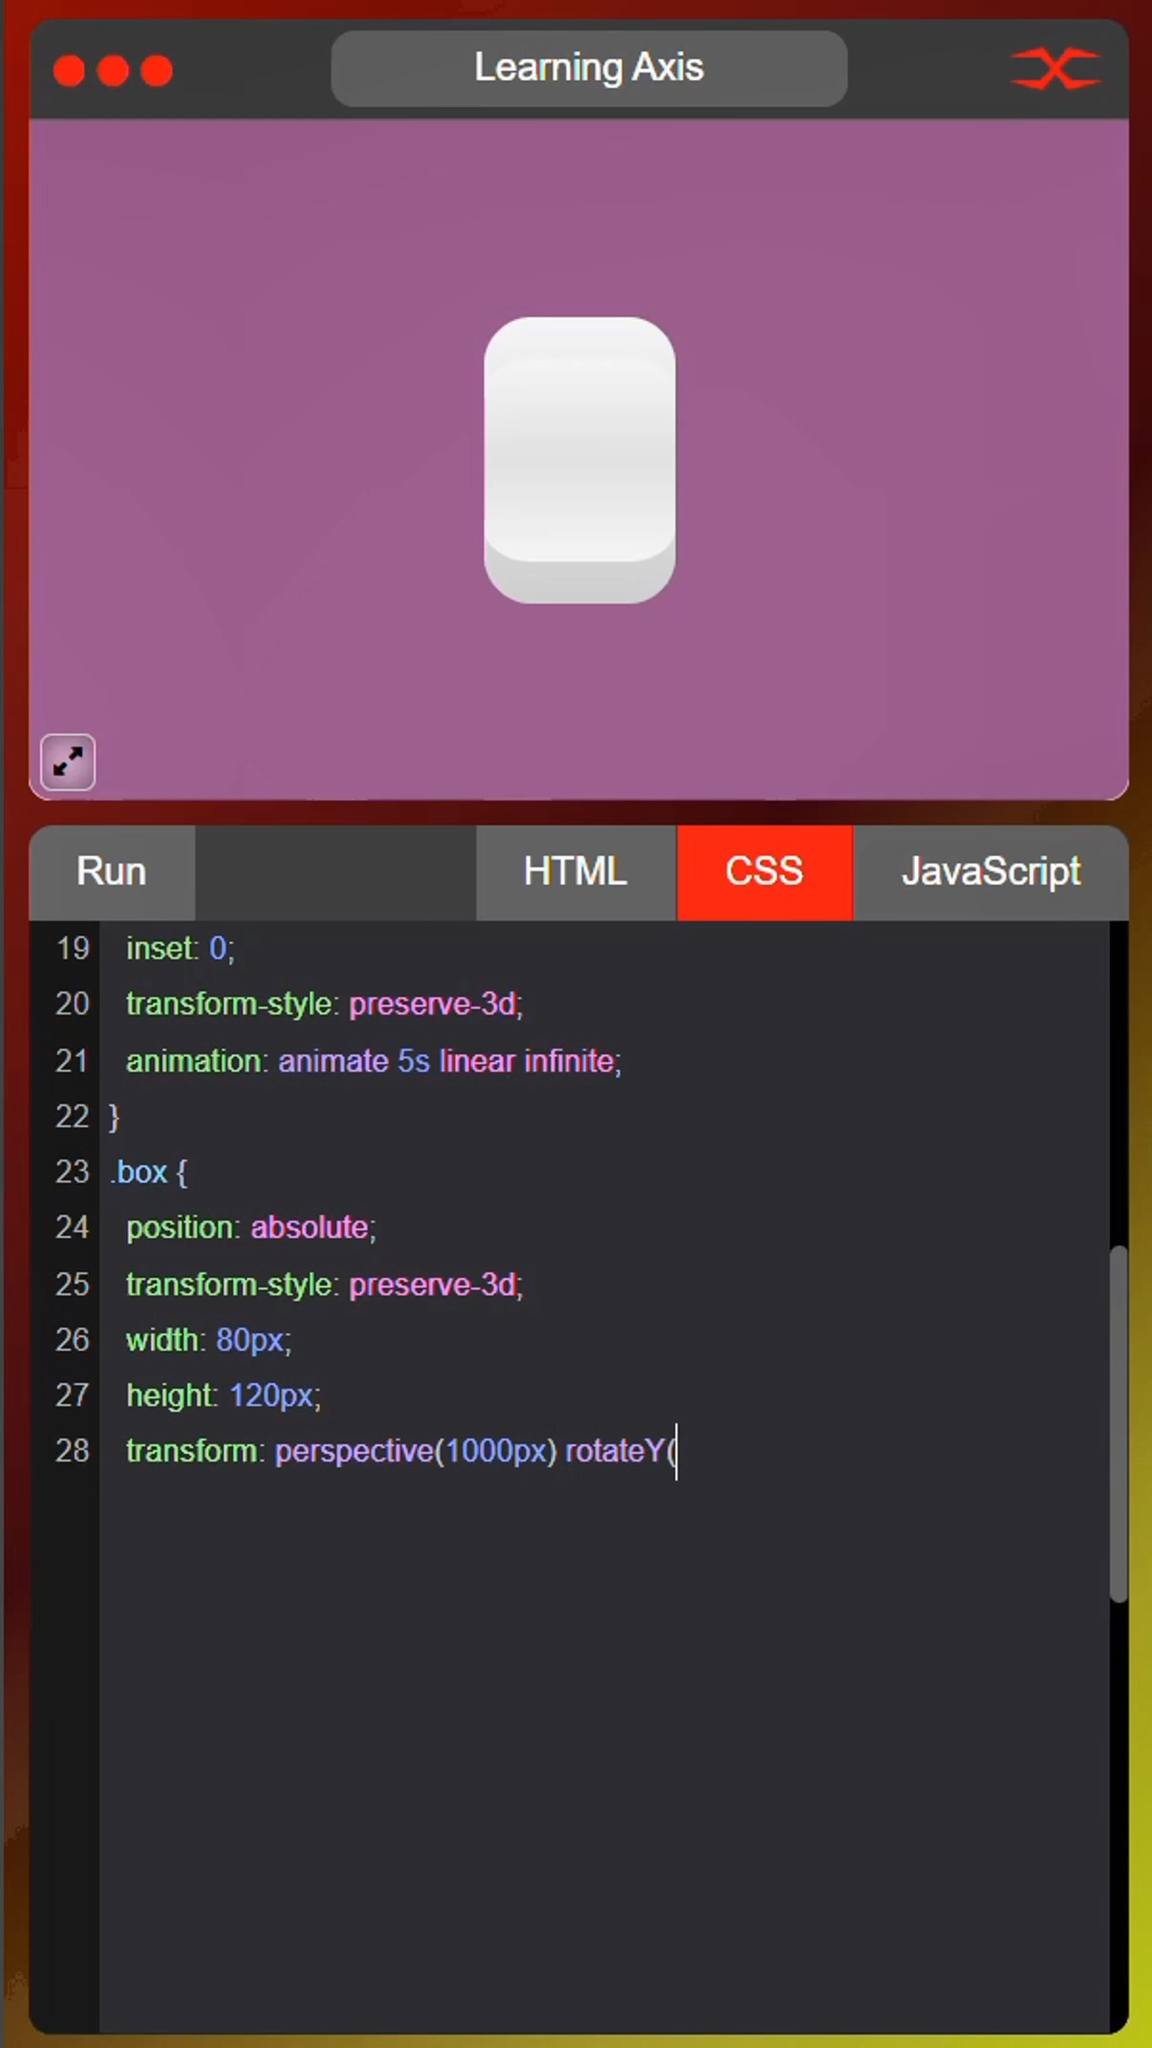
Task: Select the CSS tab
Action: coord(765,872)
